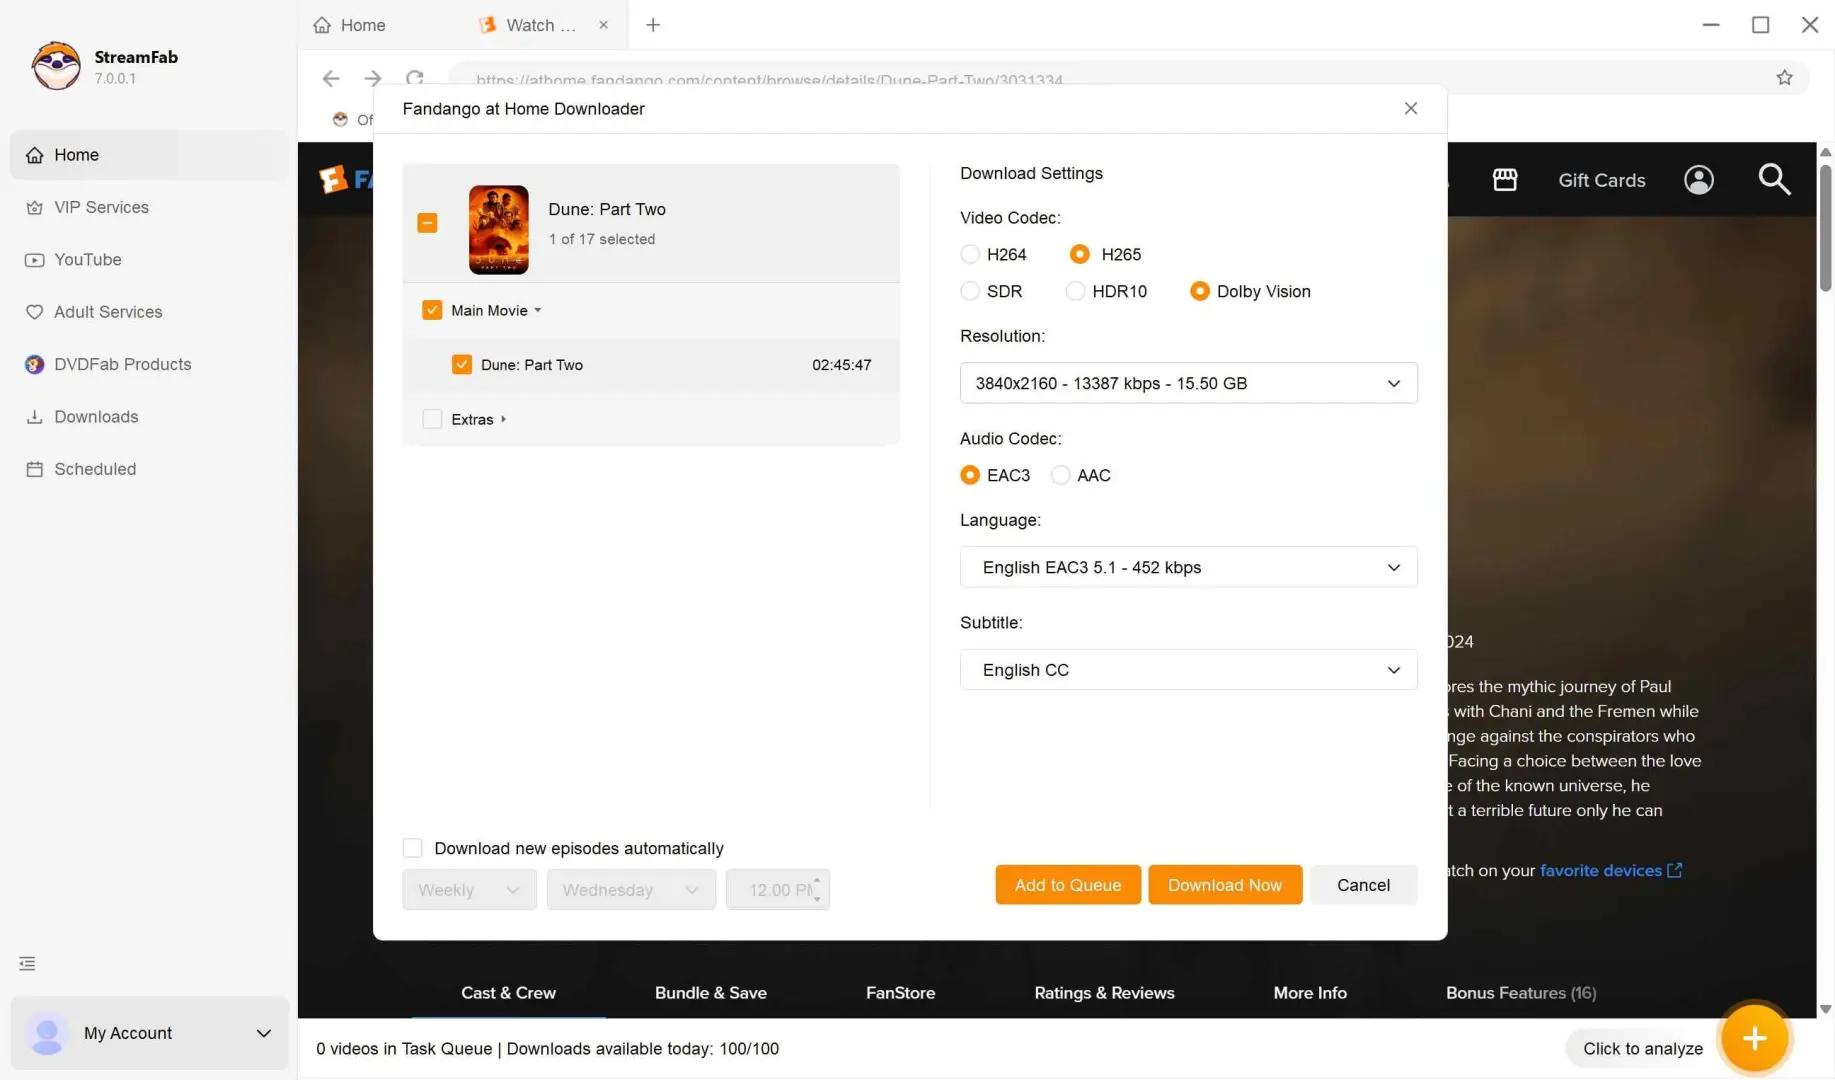Open a new tab with plus icon
This screenshot has height=1080, width=1835.
point(653,25)
